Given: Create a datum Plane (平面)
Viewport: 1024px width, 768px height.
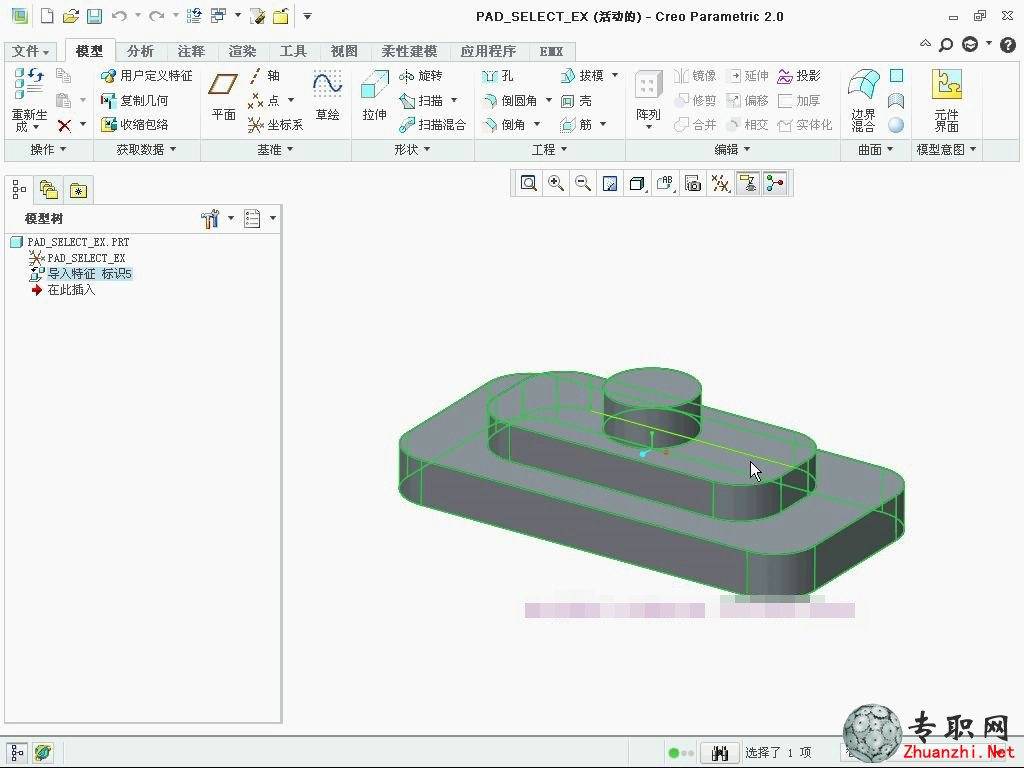Looking at the screenshot, I should (x=223, y=95).
